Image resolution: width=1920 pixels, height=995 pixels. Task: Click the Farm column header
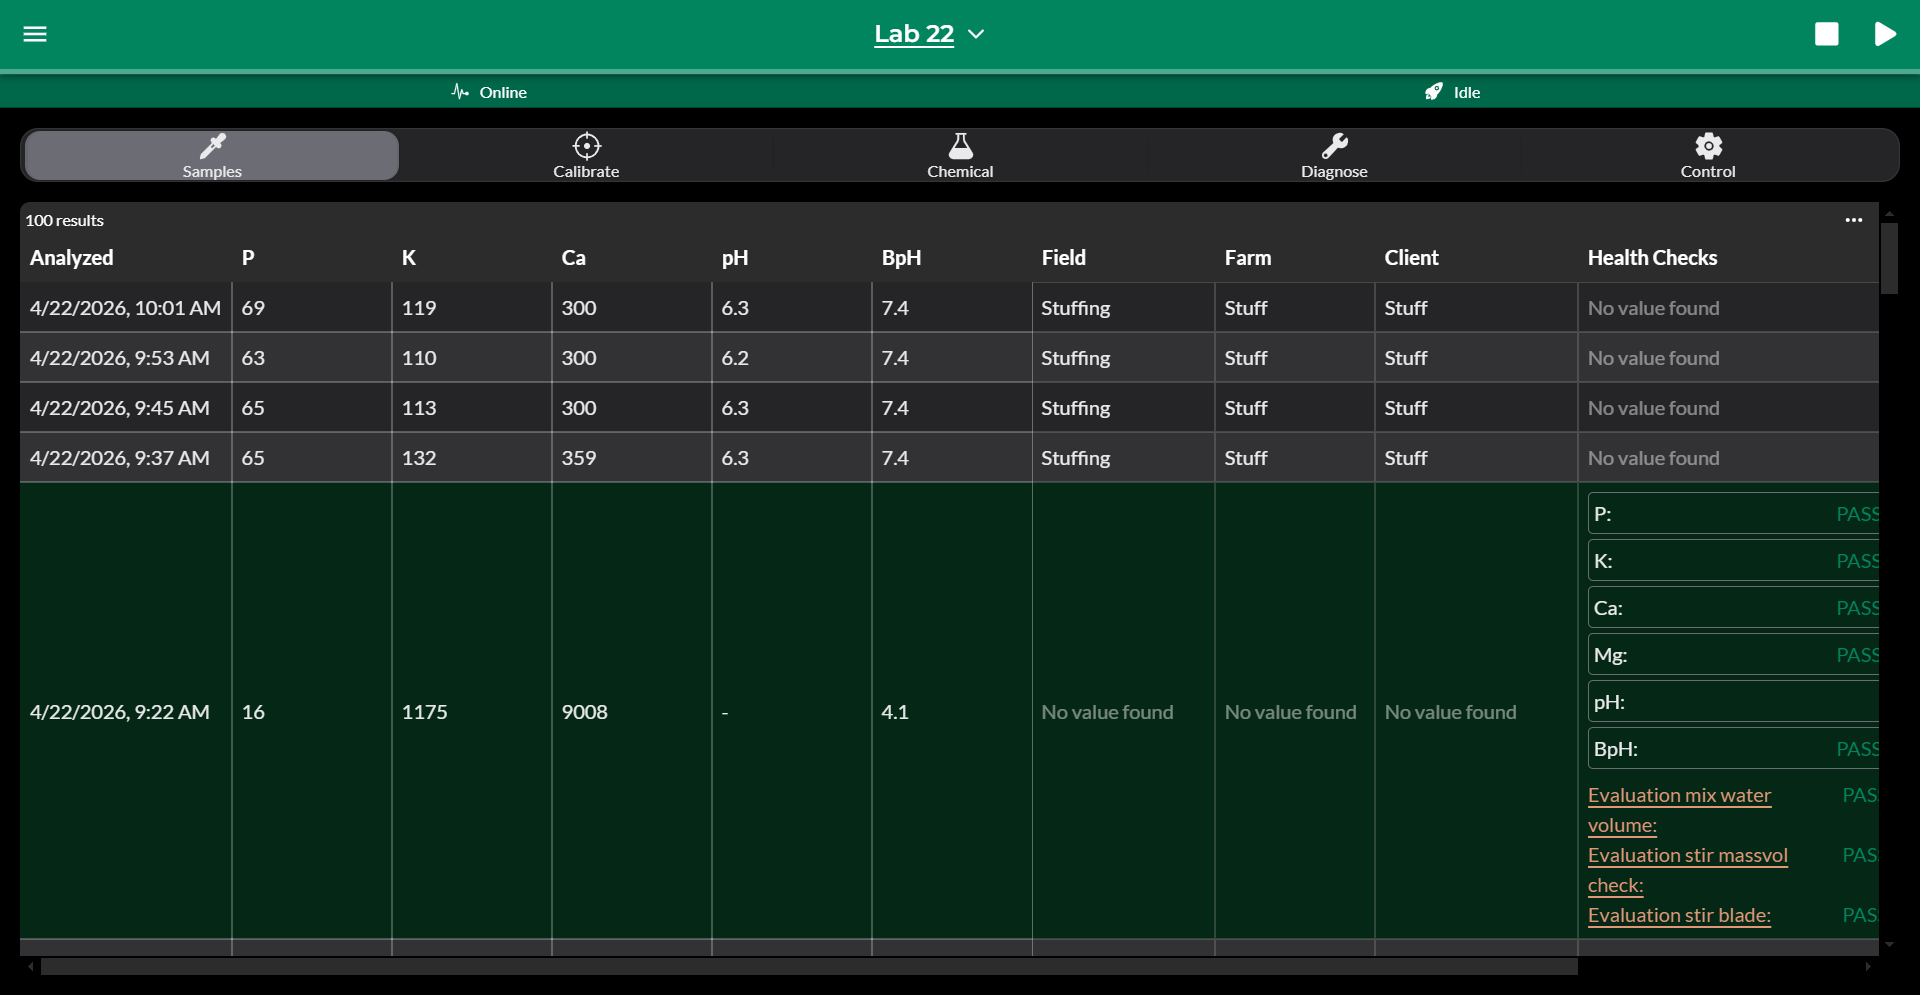click(x=1248, y=258)
